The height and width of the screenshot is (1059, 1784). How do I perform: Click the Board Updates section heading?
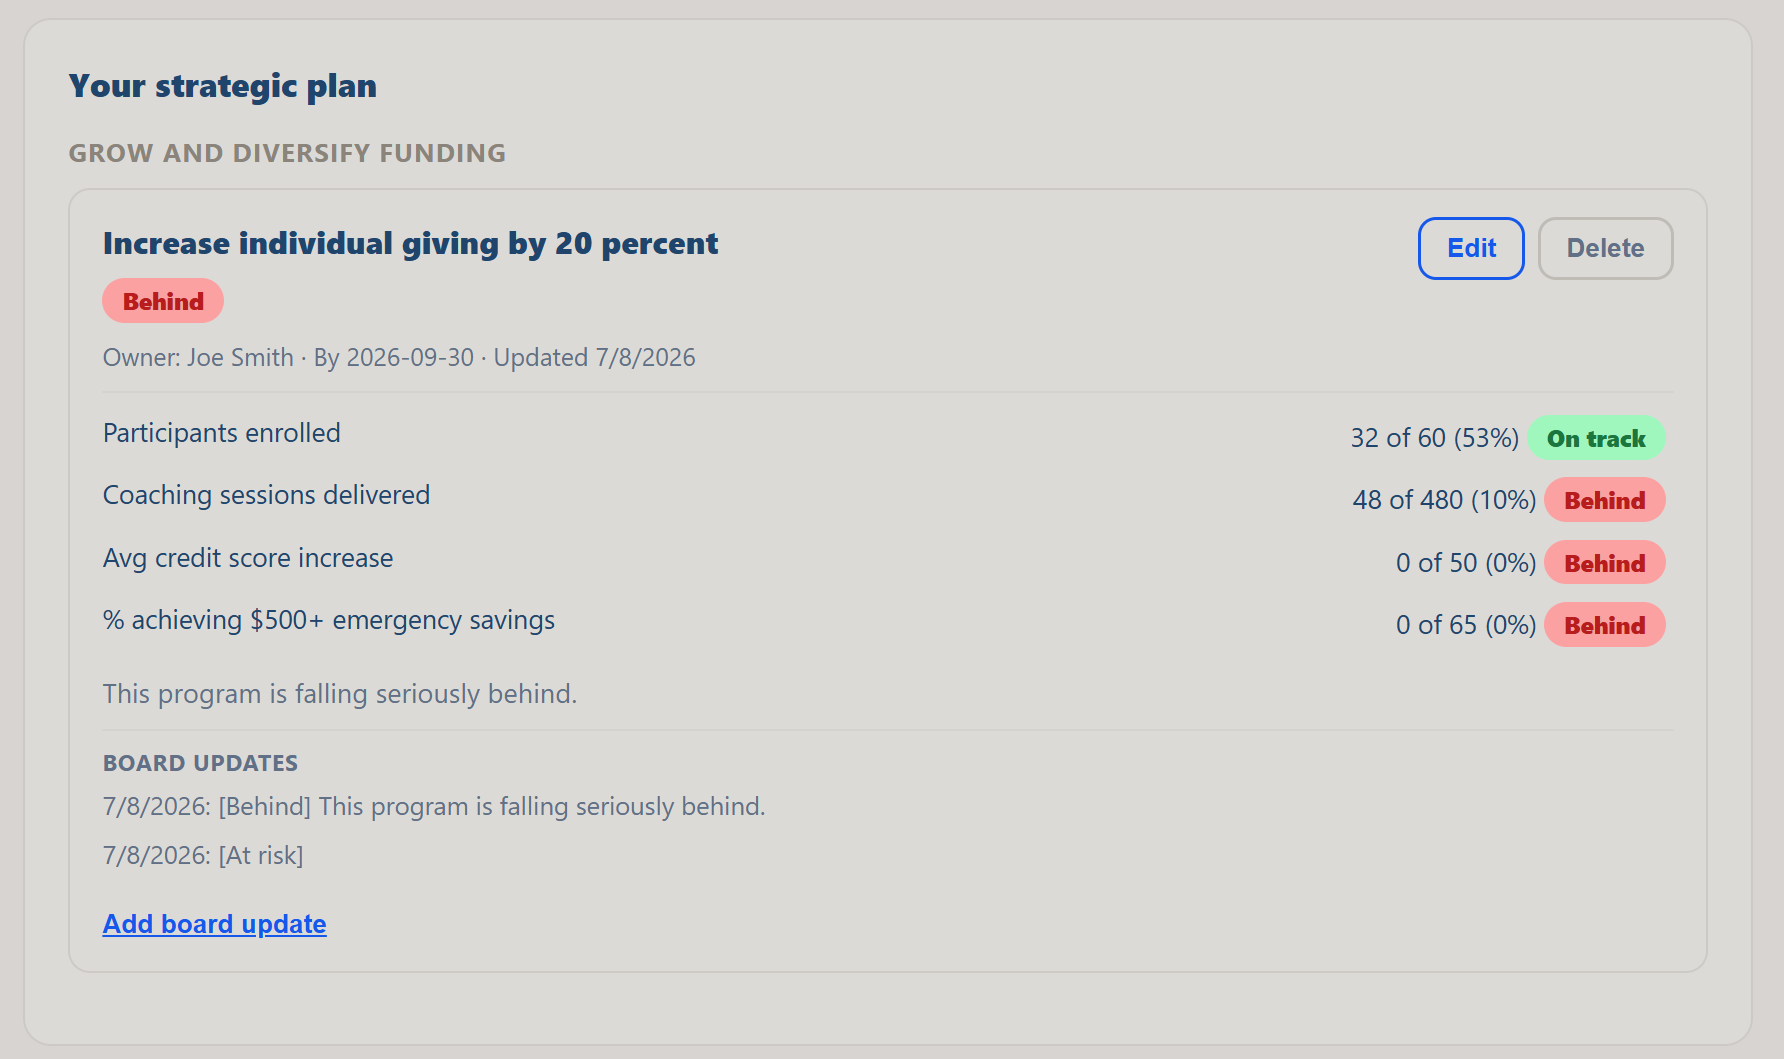click(x=201, y=763)
